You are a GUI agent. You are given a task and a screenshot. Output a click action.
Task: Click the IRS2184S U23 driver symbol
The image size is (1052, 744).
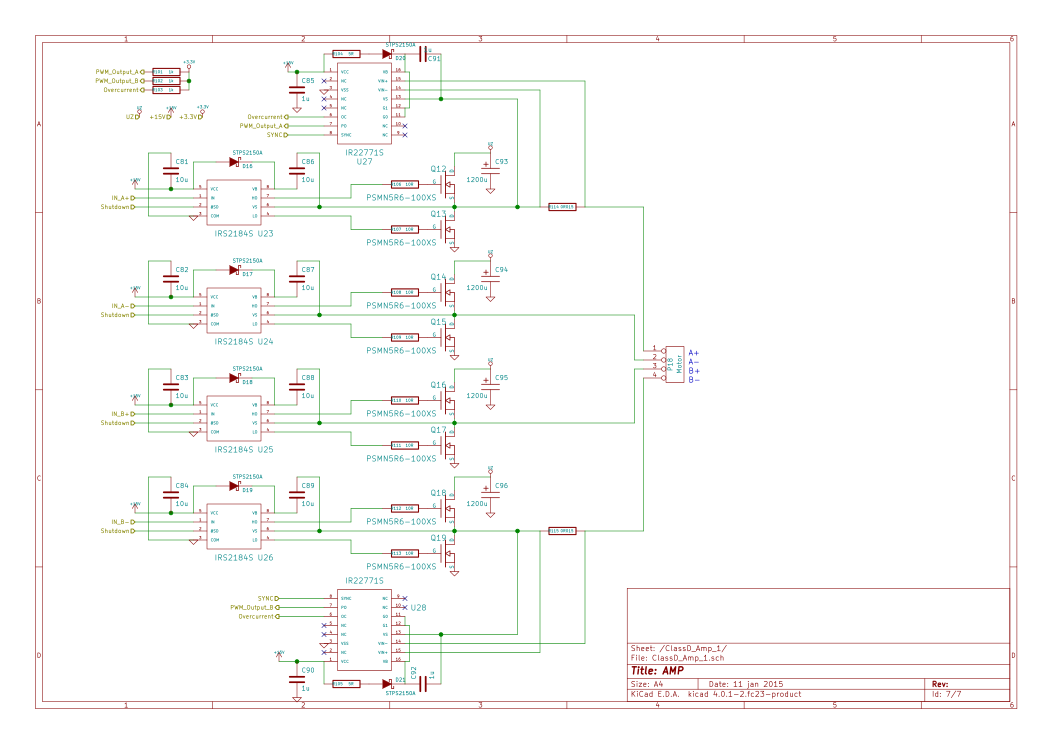click(x=233, y=202)
